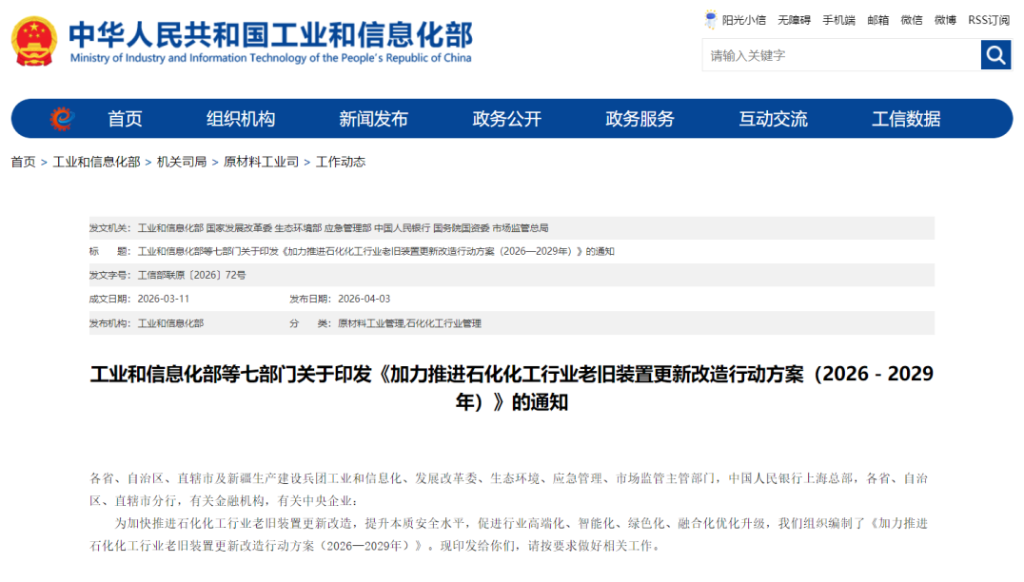The width and height of the screenshot is (1024, 582).
Task: Open the 无障碍 accessibility link
Action: [794, 20]
